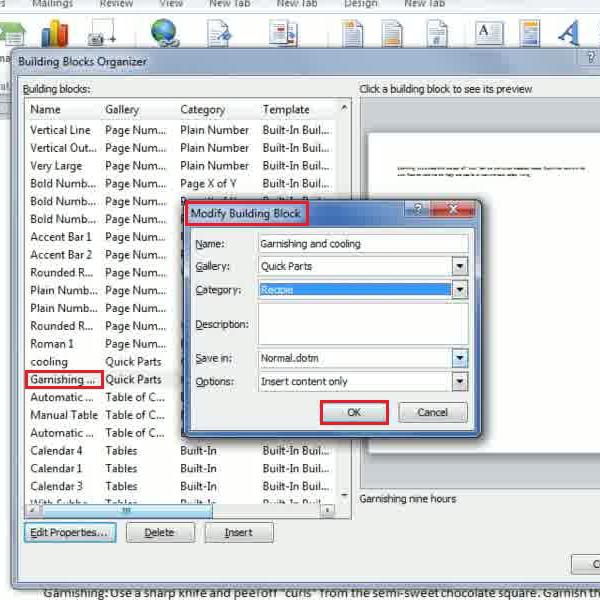Image resolution: width=600 pixels, height=600 pixels.
Task: Click the Edit Properties button
Action: pyautogui.click(x=70, y=533)
